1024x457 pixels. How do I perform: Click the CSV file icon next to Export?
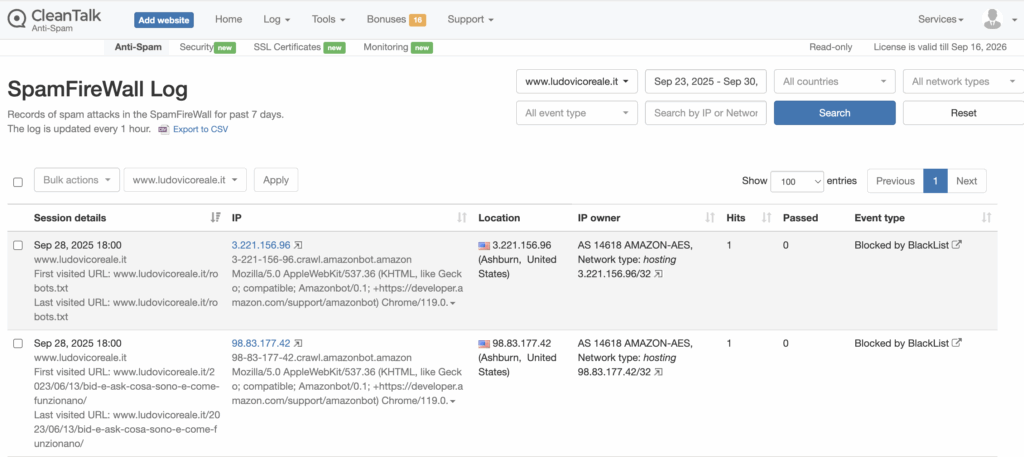(164, 129)
